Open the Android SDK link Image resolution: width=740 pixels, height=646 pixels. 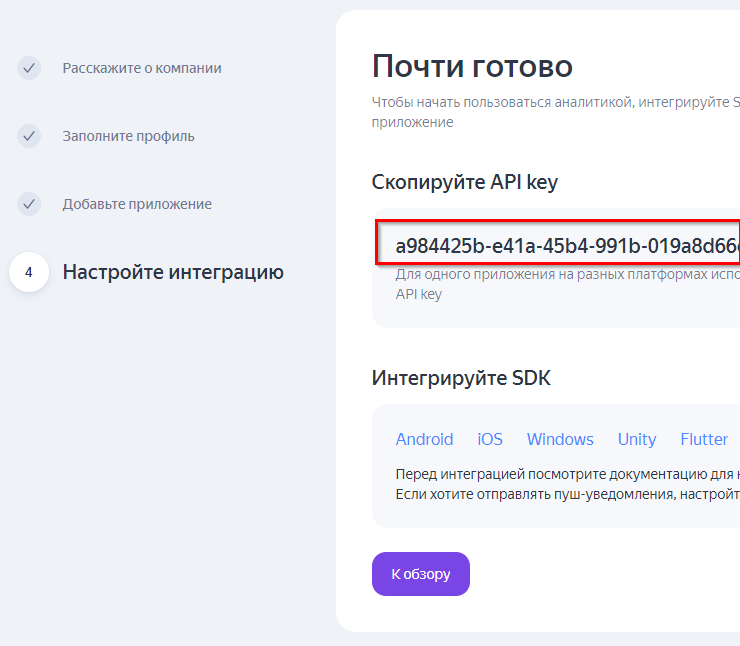[424, 439]
